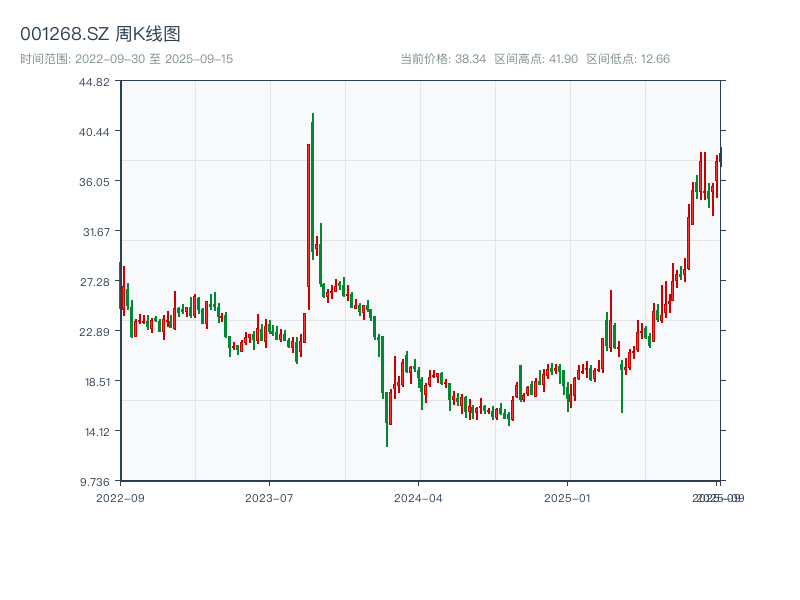Click the chart title 001268.SZ 周K线图

[x=100, y=34]
